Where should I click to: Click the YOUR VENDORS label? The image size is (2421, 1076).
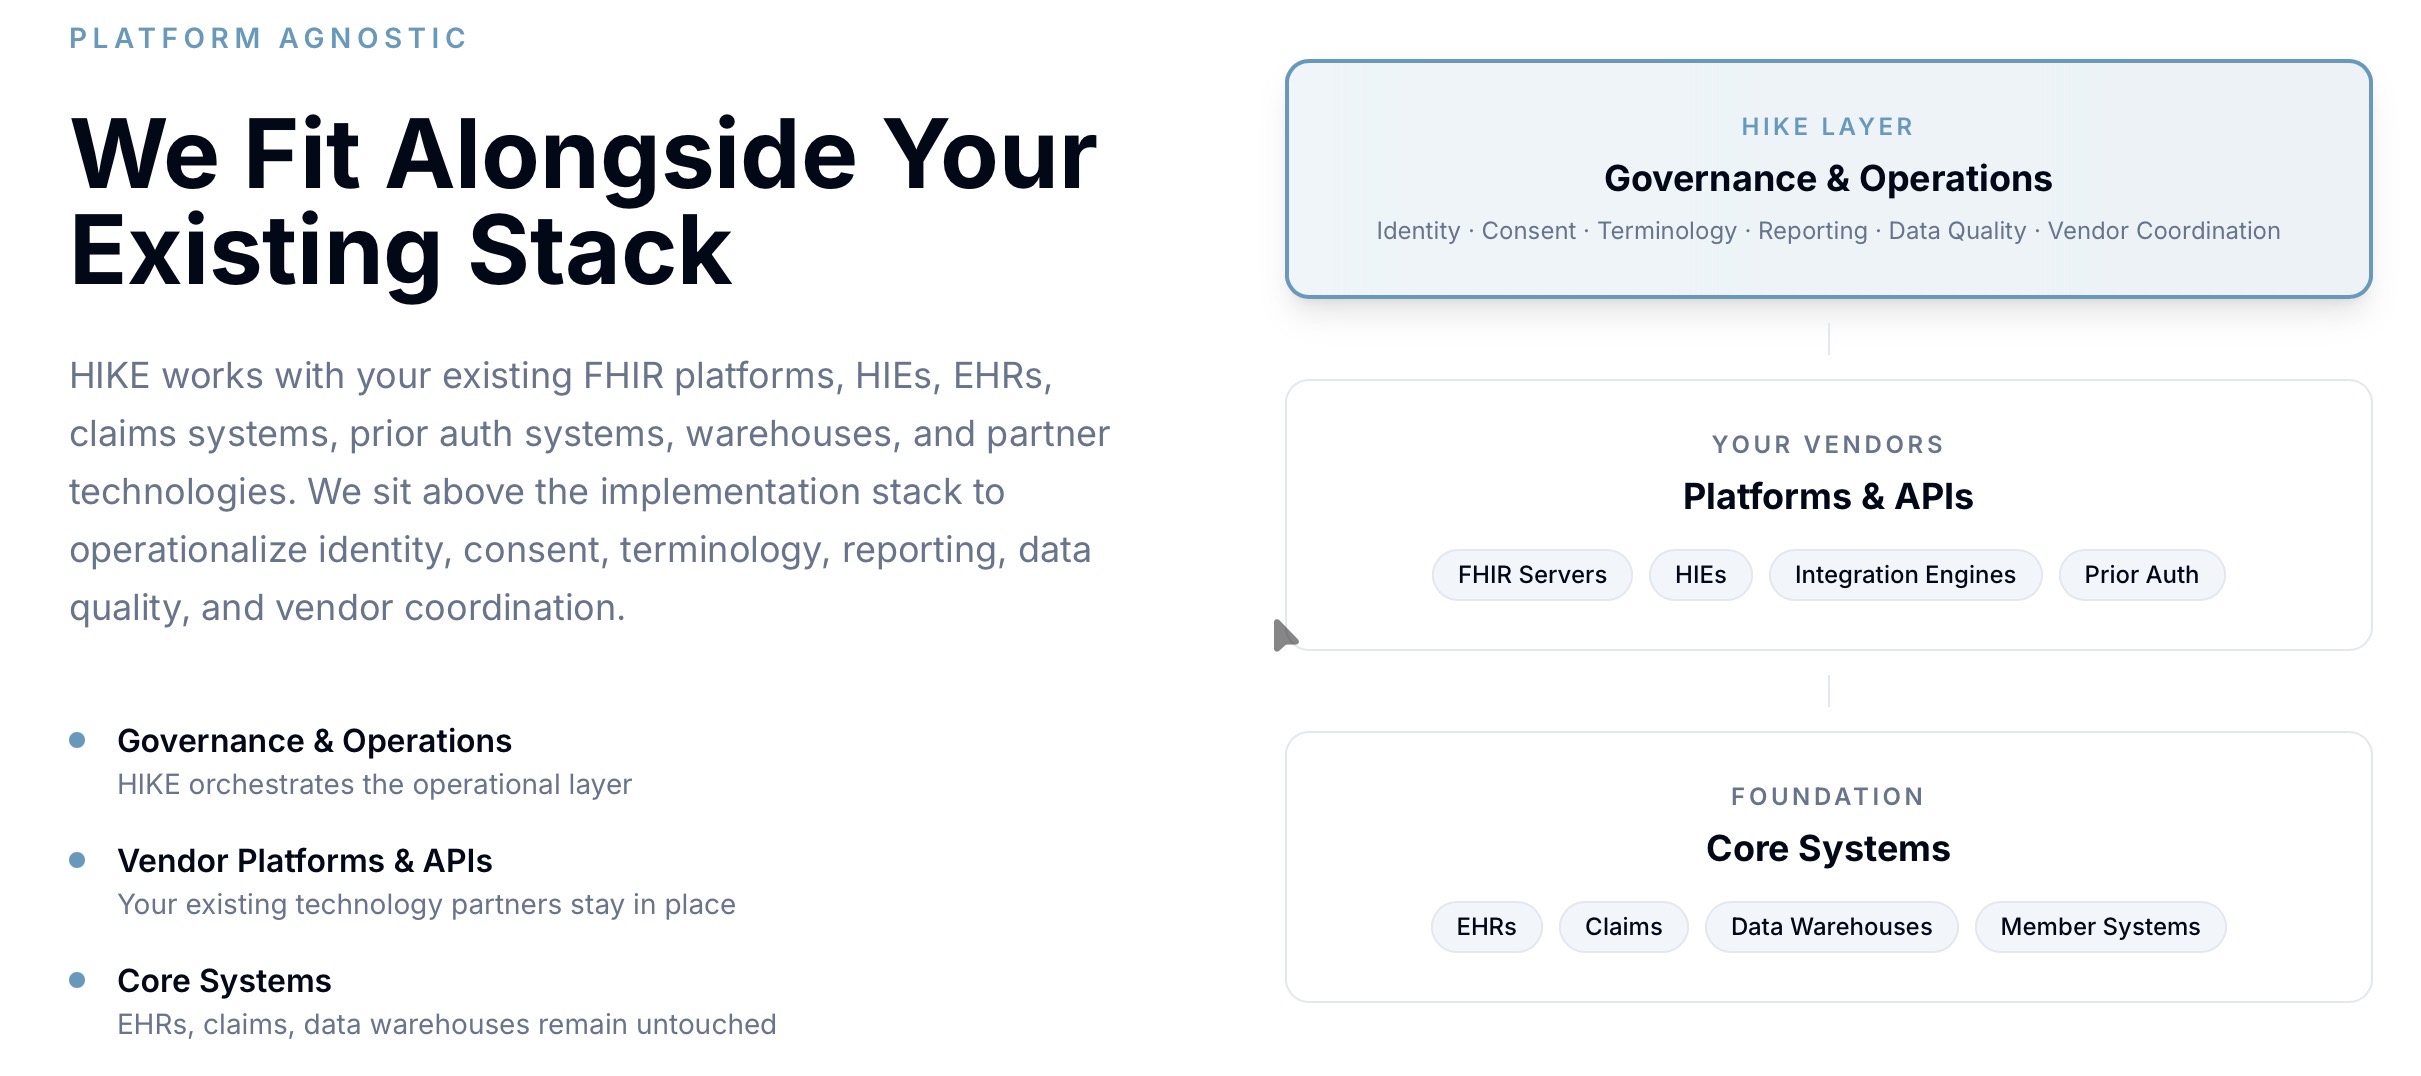(x=1828, y=445)
